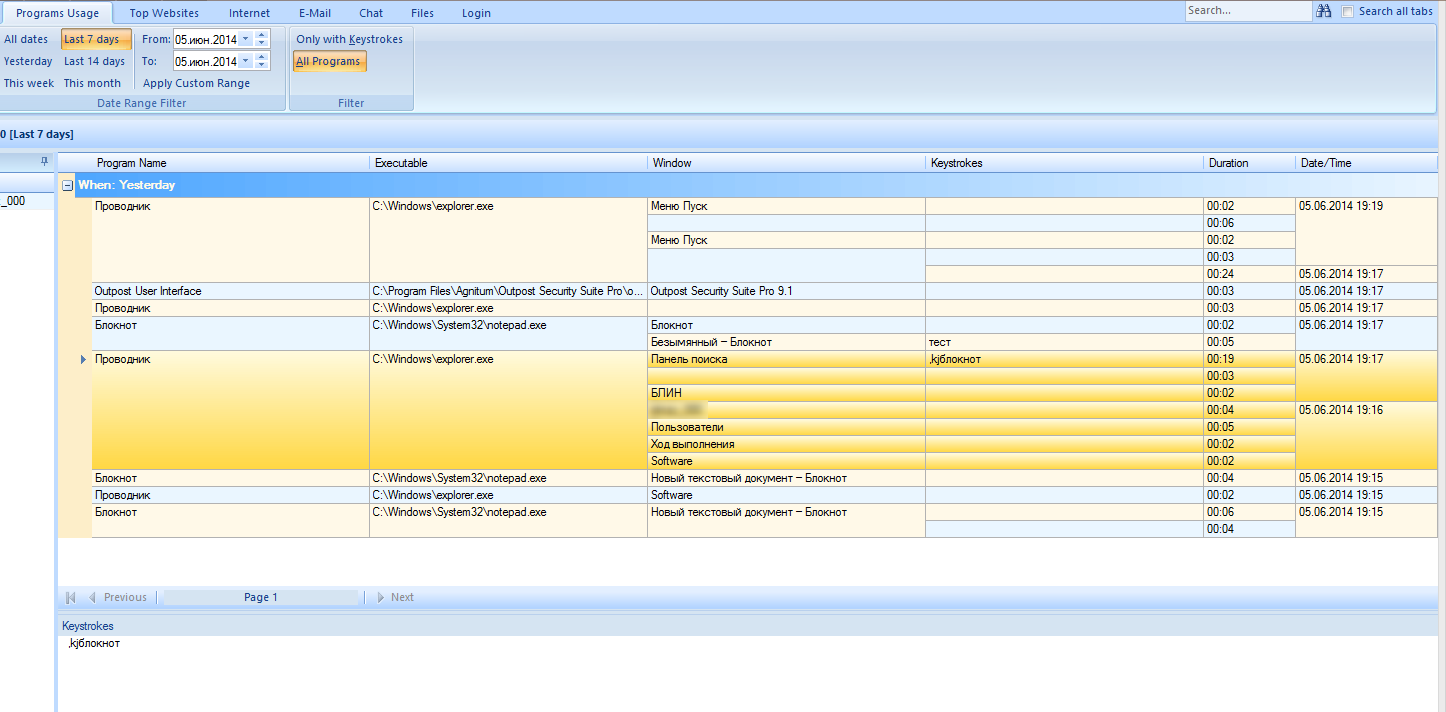This screenshot has height=712, width=1446.
Task: Switch to the Top Websites tab
Action: pos(164,13)
